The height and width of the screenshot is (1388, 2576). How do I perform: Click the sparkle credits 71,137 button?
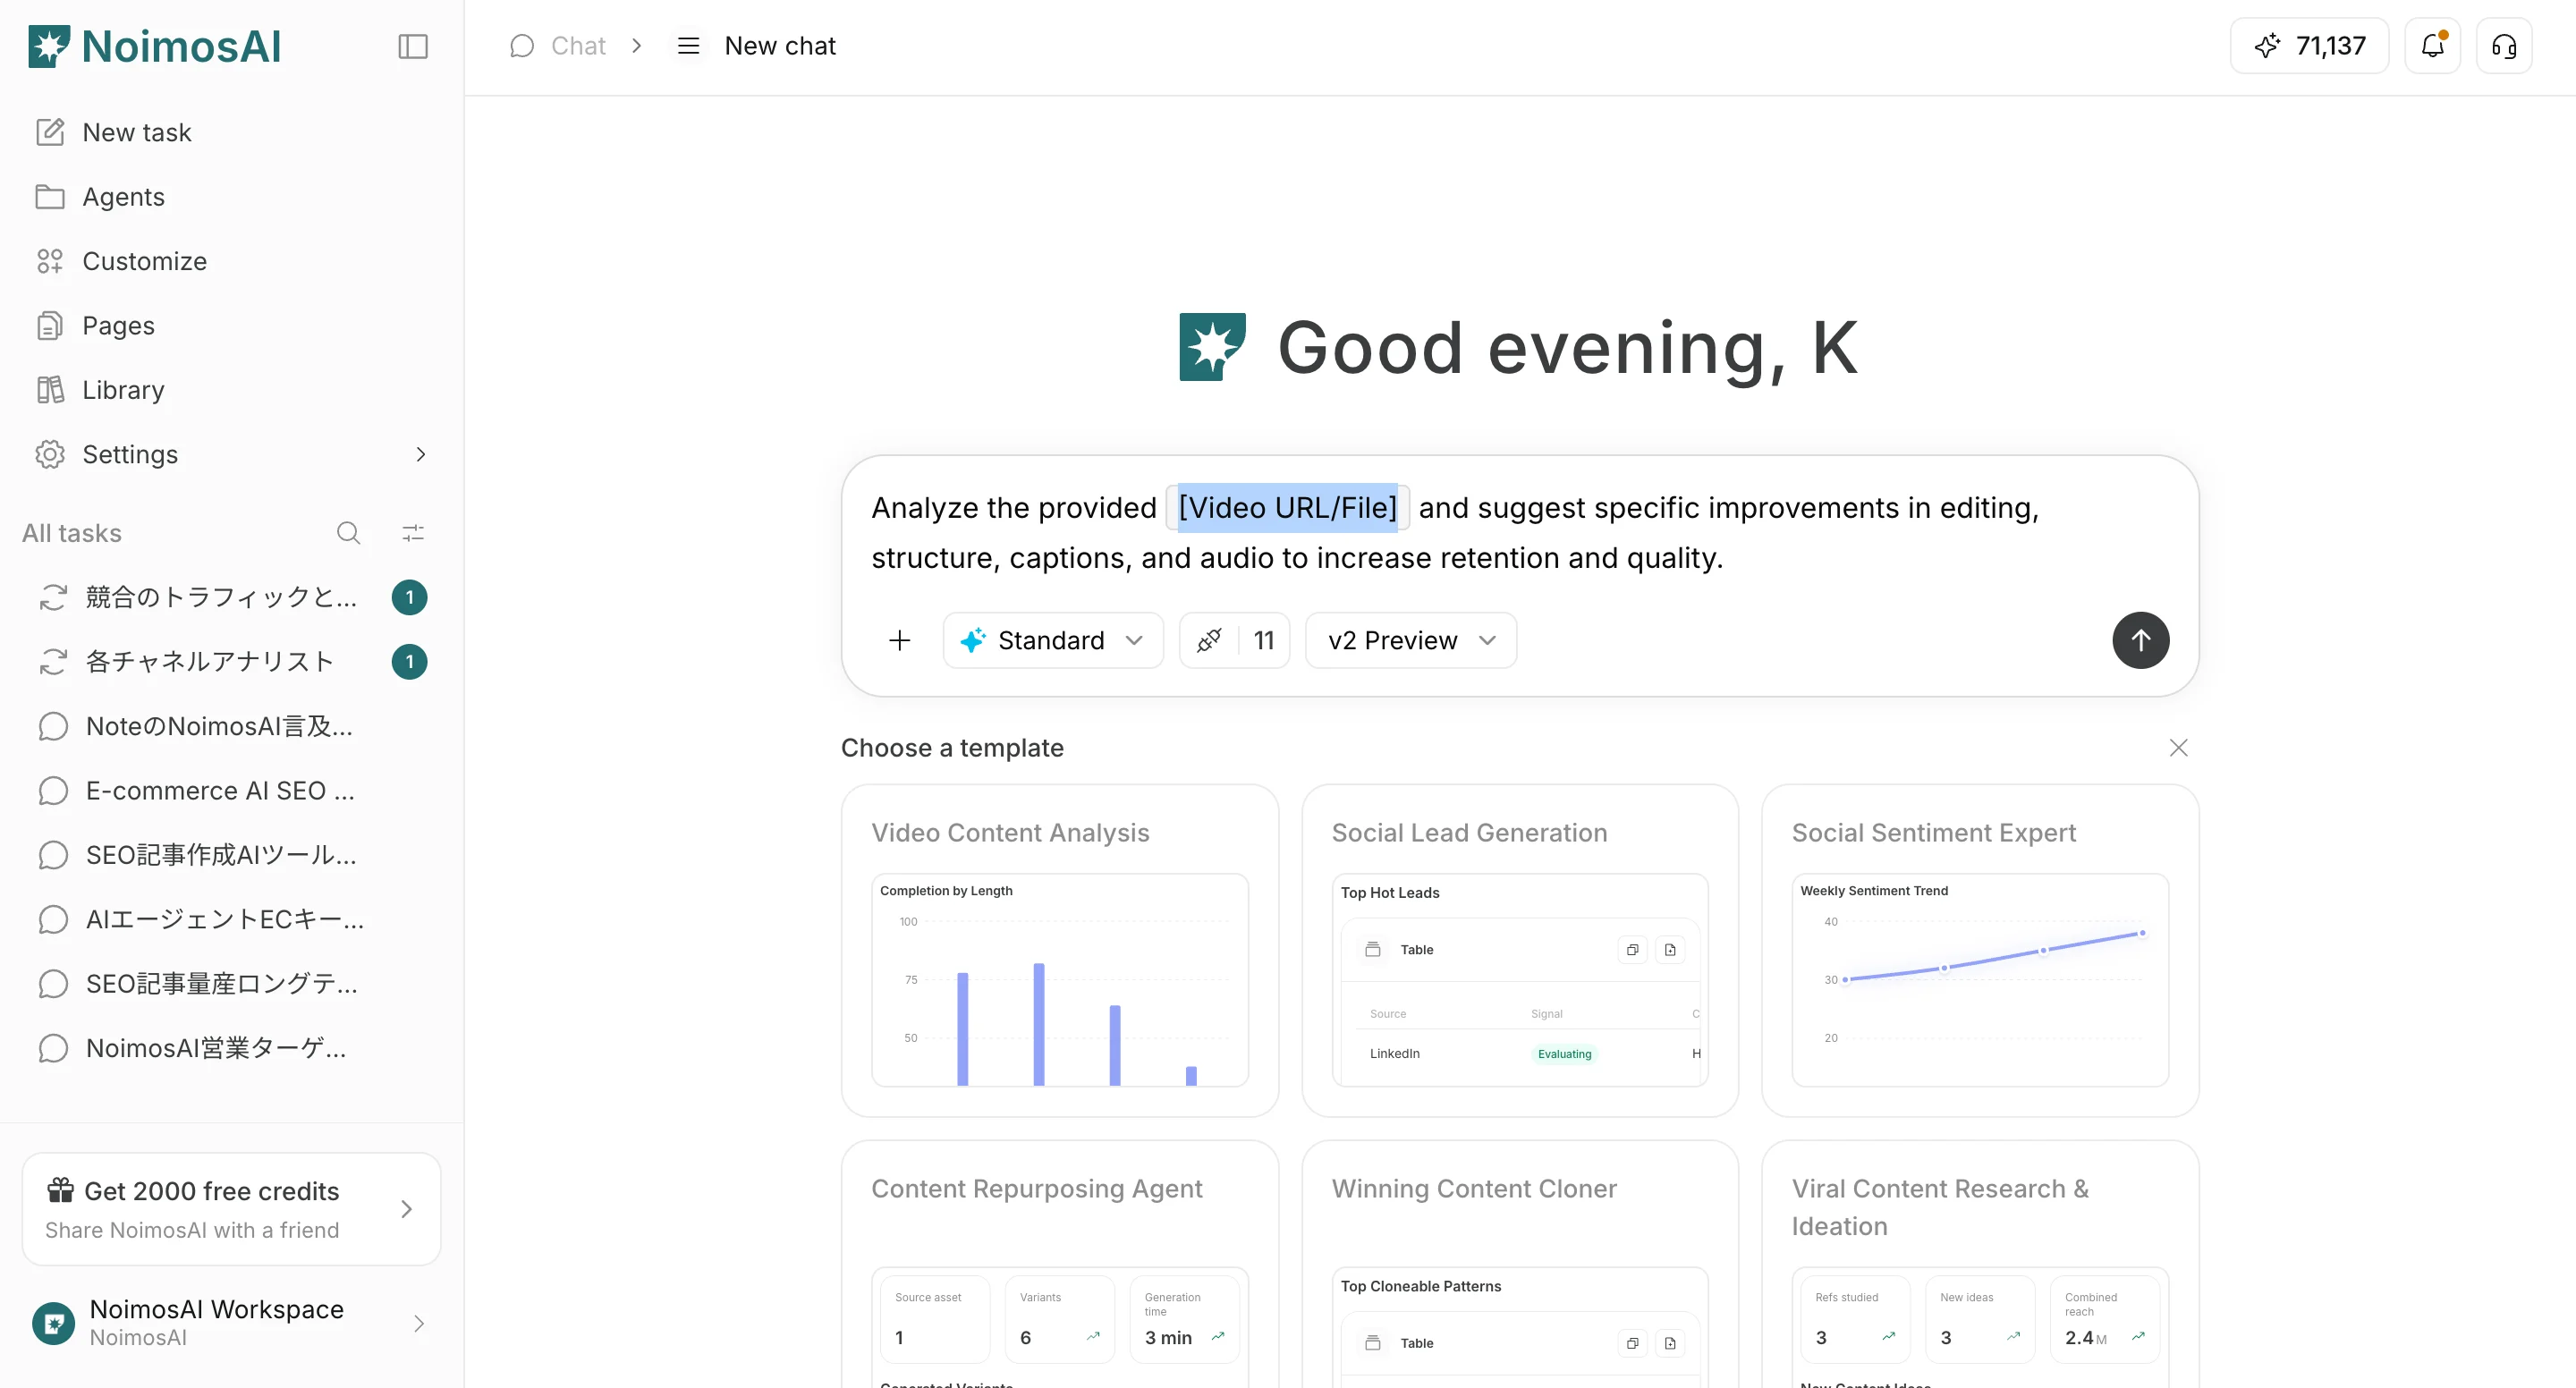tap(2309, 46)
